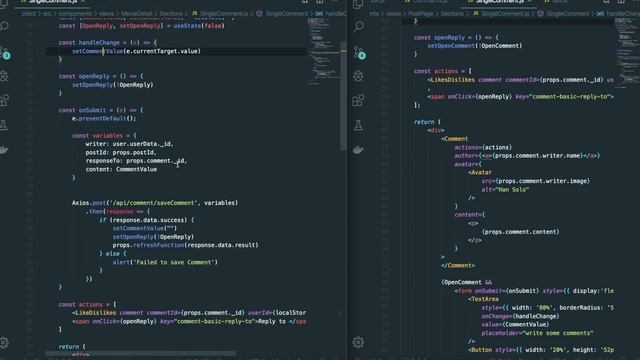The height and width of the screenshot is (360, 640).
Task: Open Source Control in right window
Action: [x=360, y=52]
